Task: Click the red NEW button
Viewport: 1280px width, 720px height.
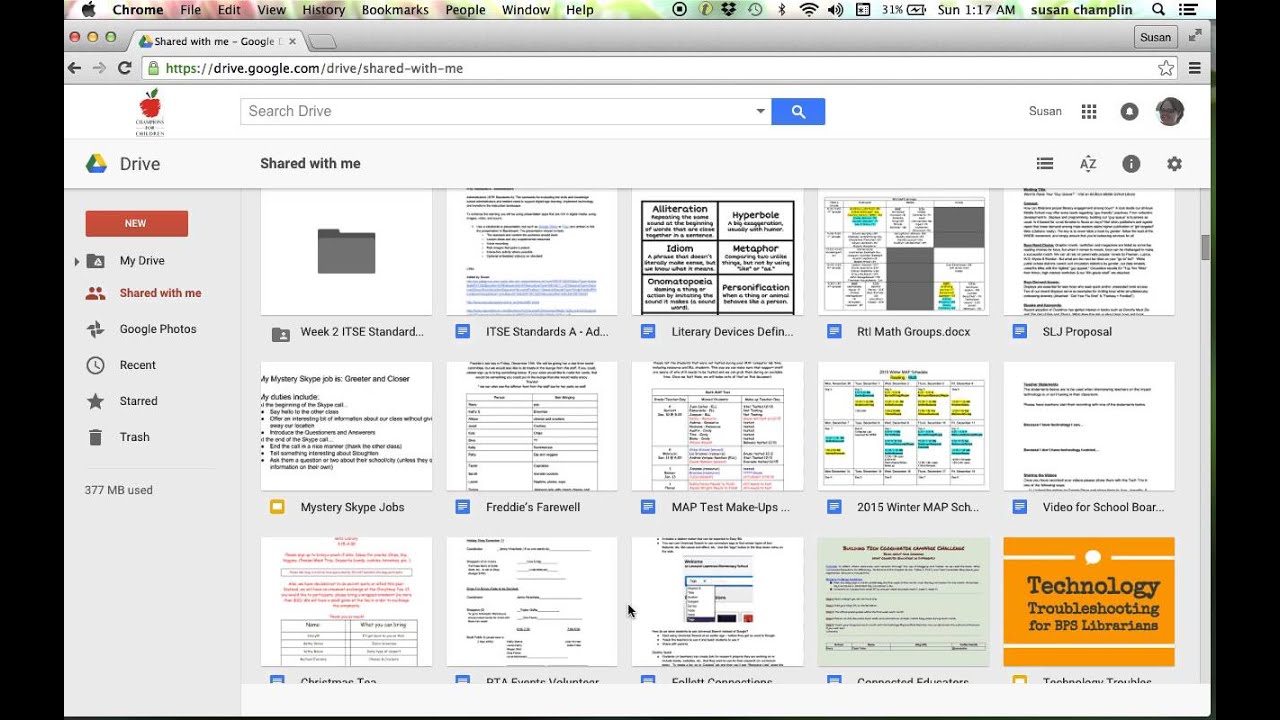Action: (136, 223)
